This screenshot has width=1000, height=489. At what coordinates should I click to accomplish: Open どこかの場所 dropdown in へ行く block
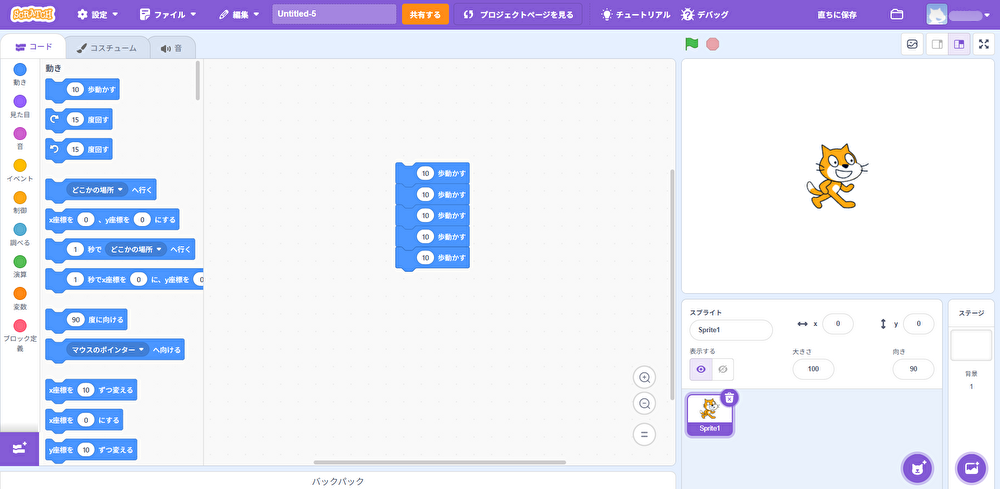point(96,189)
